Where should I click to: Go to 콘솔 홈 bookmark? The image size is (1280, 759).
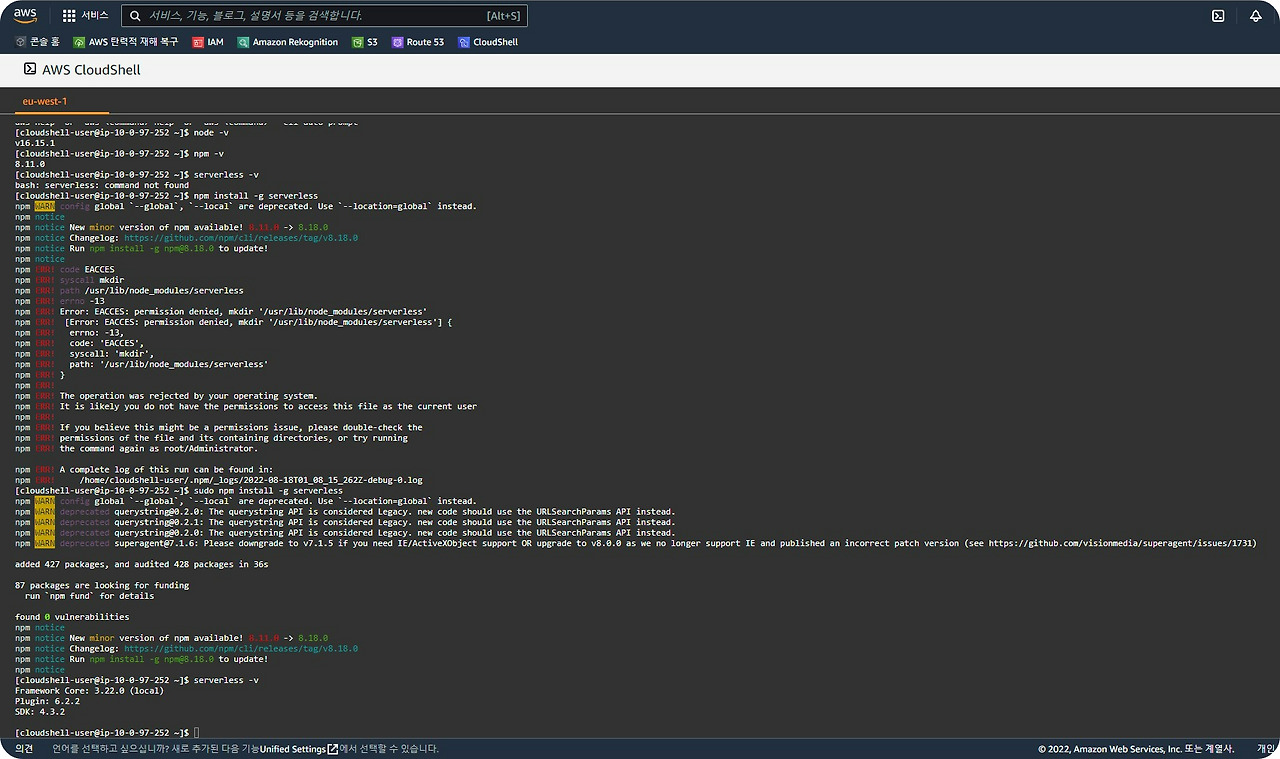(x=38, y=42)
